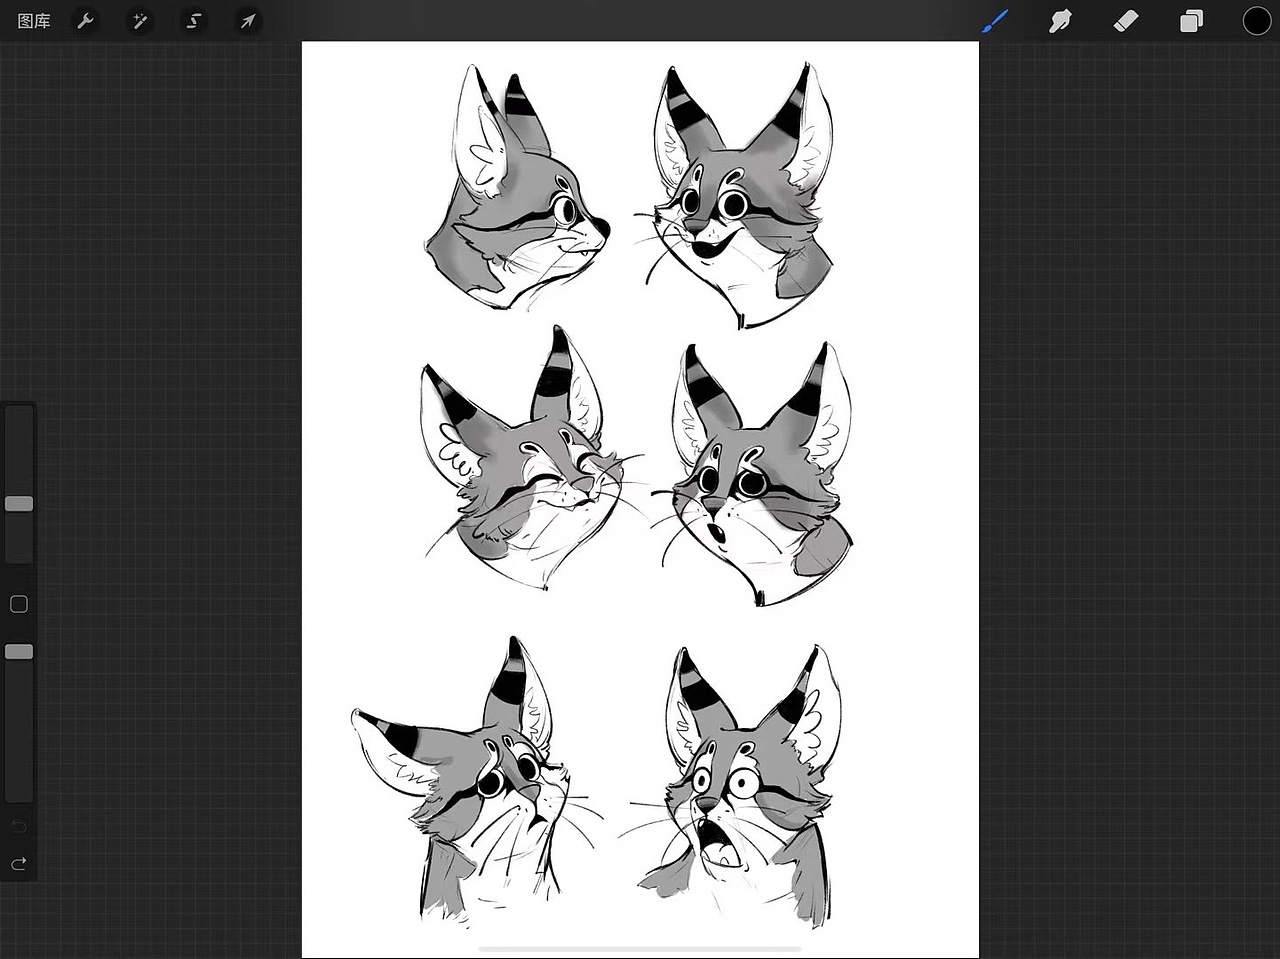Tap the top-left side-profile cat head sketch
Image resolution: width=1280 pixels, height=959 pixels.
517,187
